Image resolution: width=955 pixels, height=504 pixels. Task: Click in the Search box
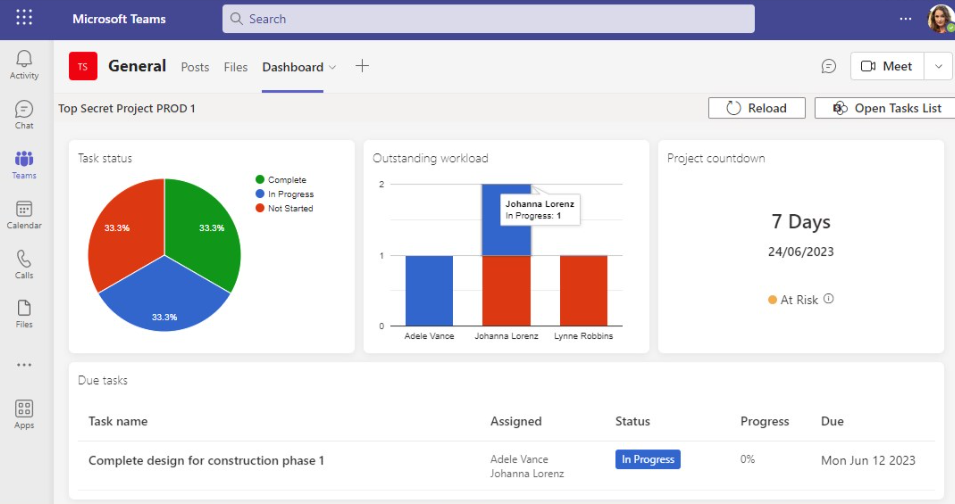(488, 18)
